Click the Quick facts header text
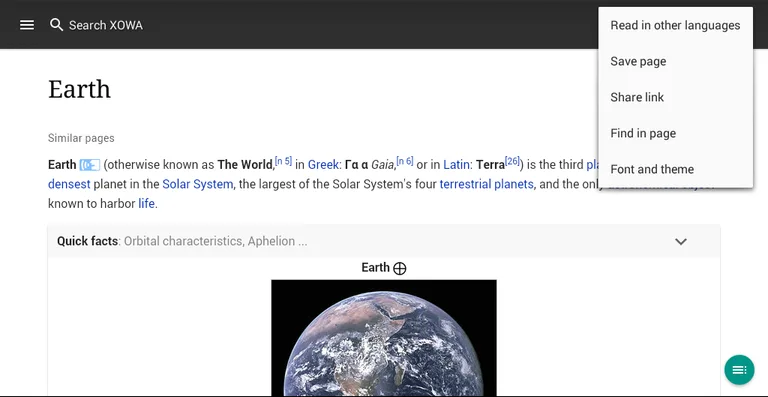 87,241
